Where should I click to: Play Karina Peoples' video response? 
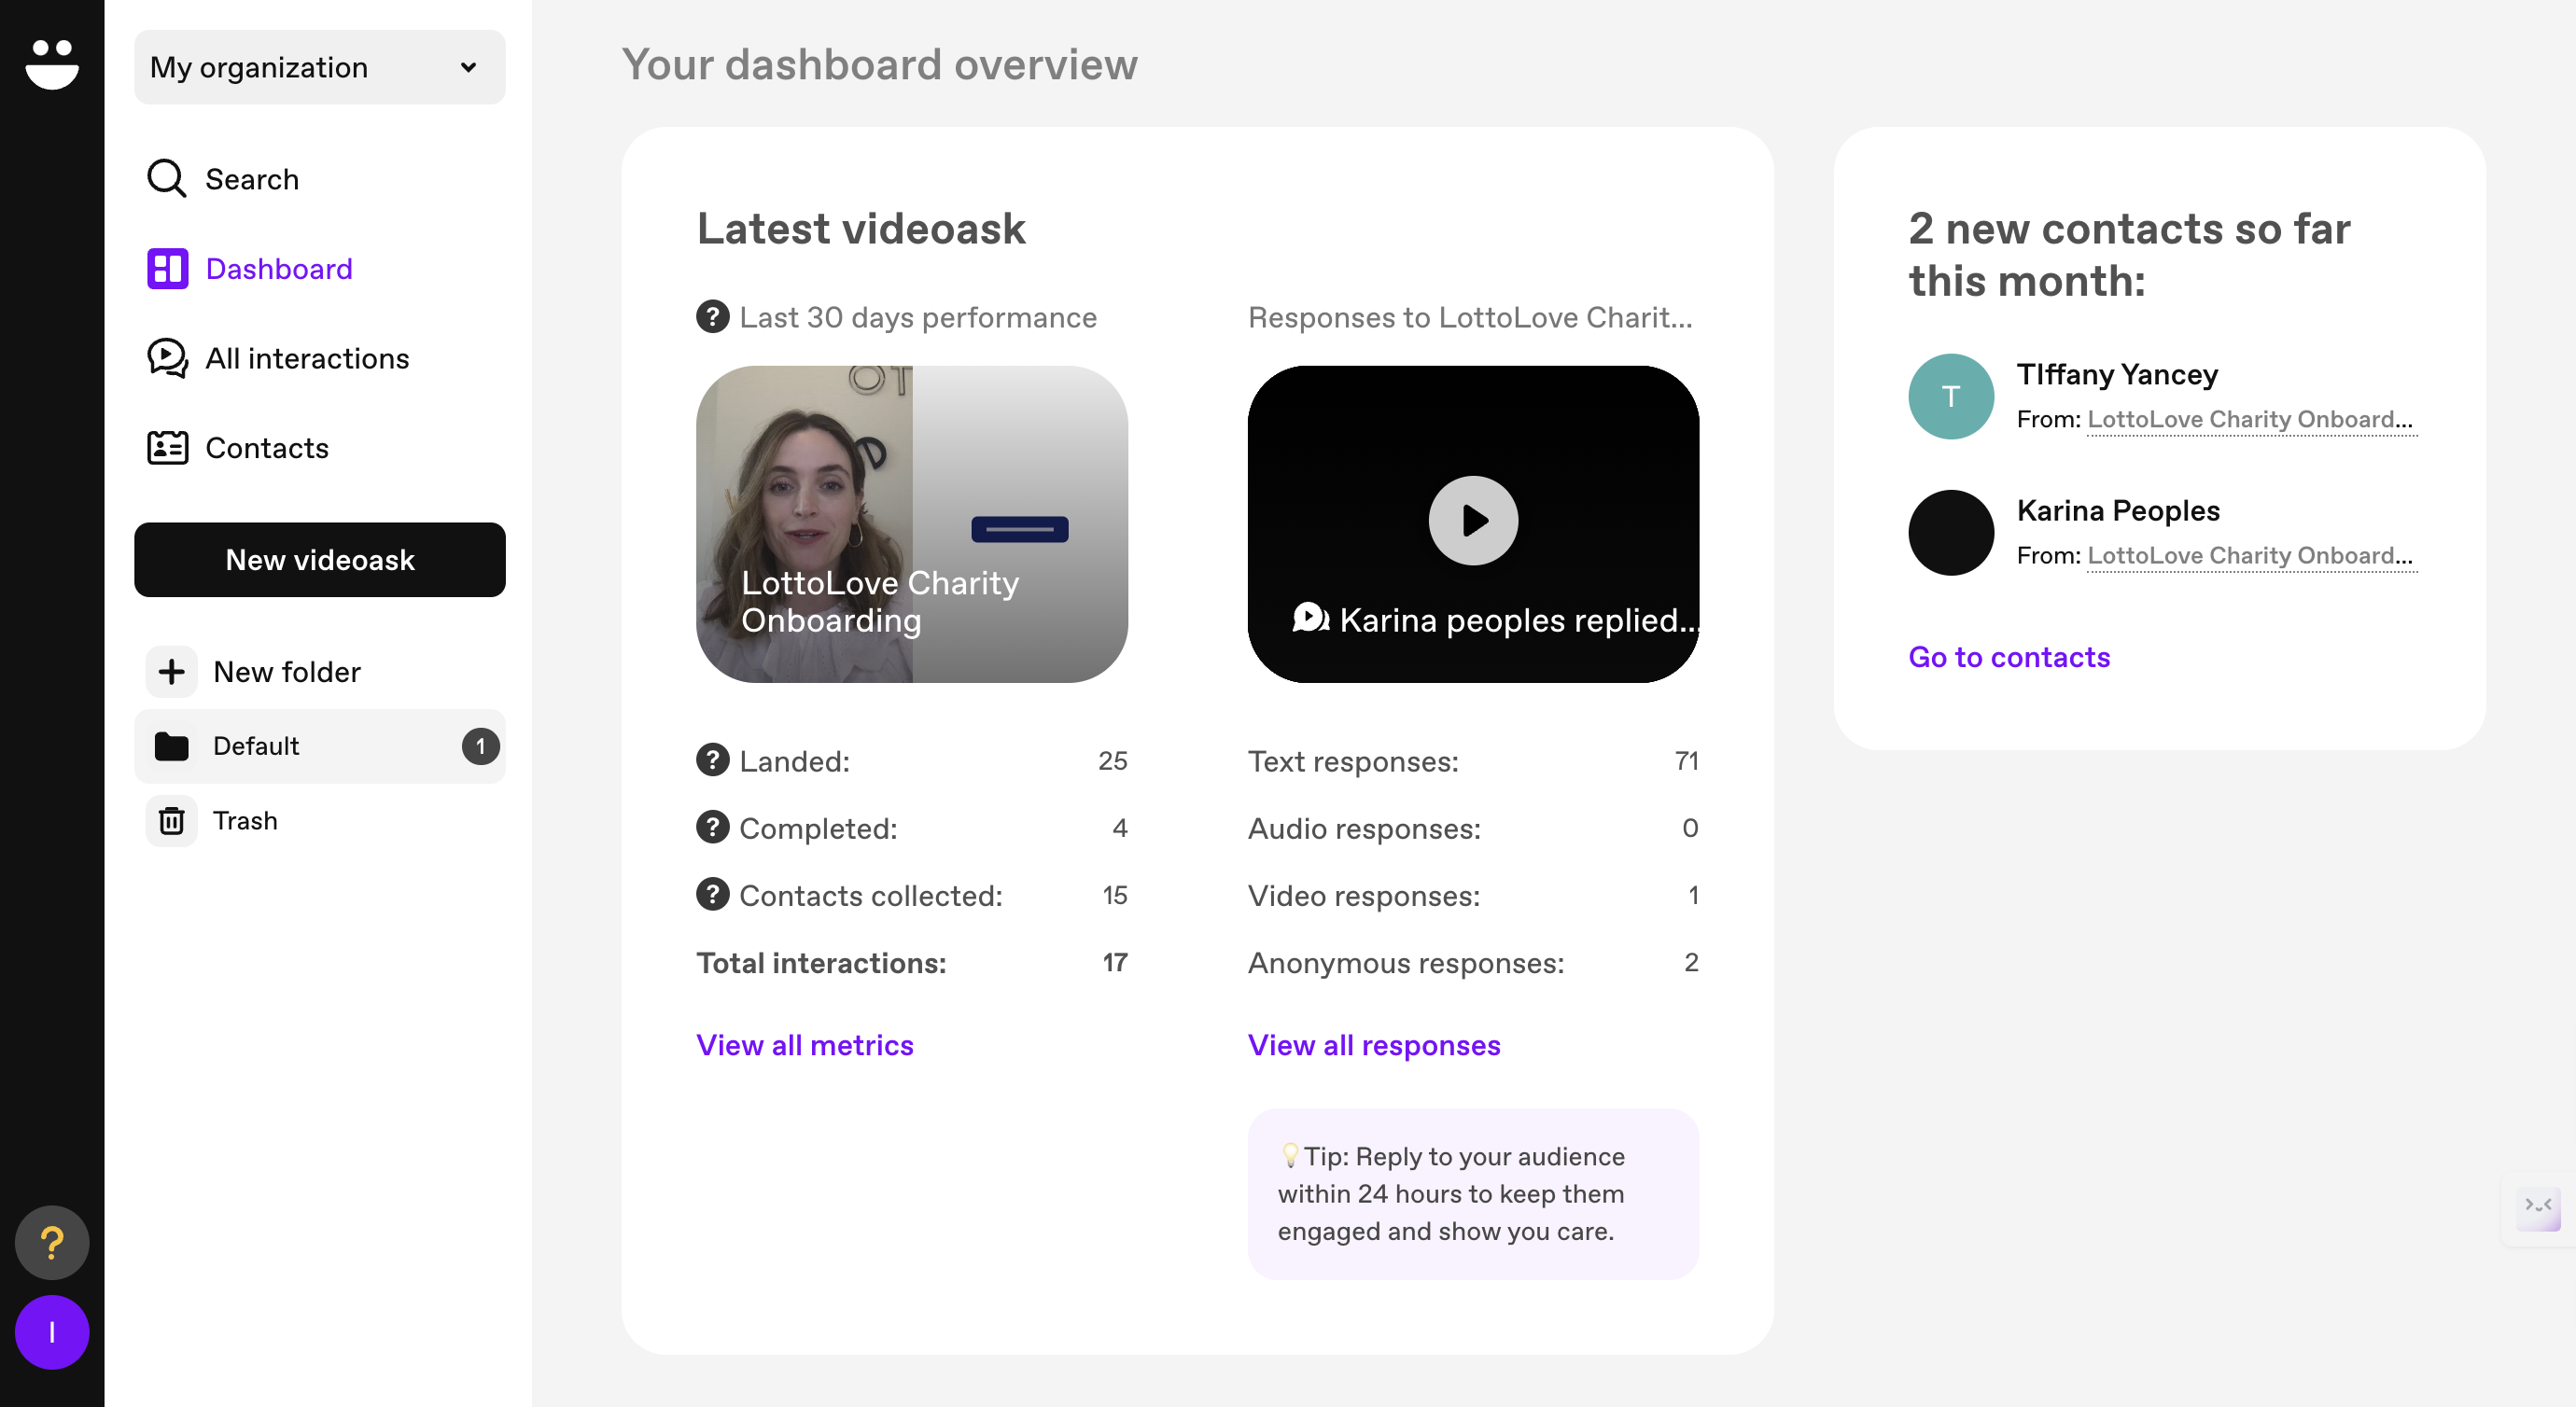tap(1472, 520)
